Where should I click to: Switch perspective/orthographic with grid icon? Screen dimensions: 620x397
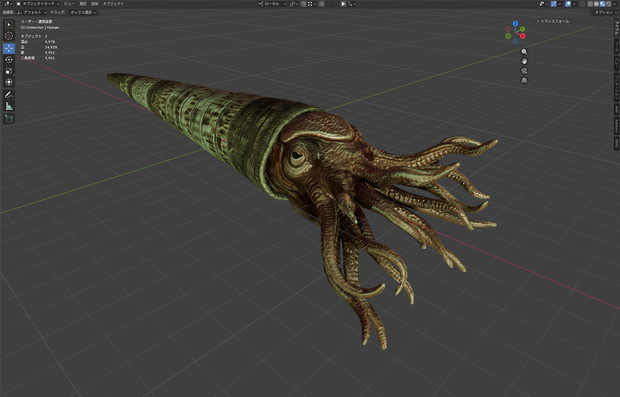524,80
